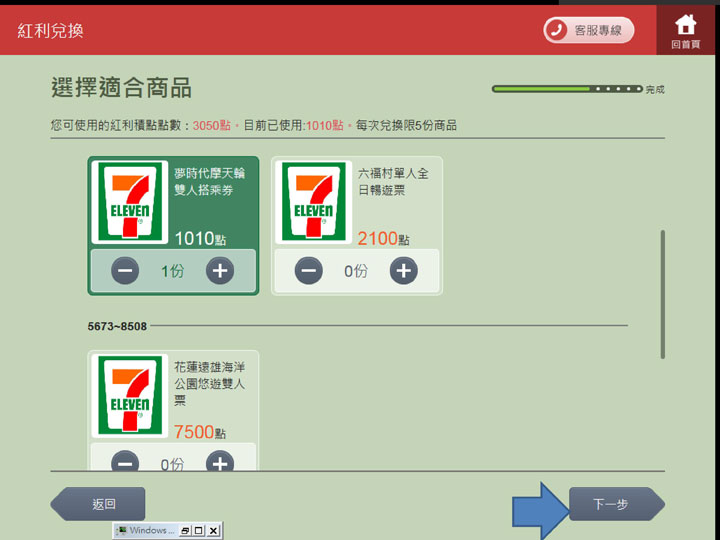This screenshot has width=720, height=540.
Task: Click the 1份 quantity value
Action: [x=172, y=271]
